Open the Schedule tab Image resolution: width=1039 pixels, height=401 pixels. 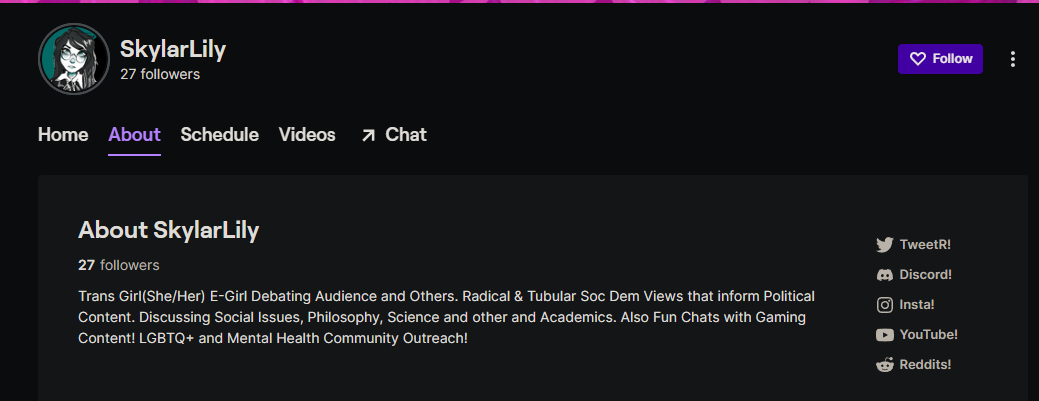pyautogui.click(x=219, y=135)
